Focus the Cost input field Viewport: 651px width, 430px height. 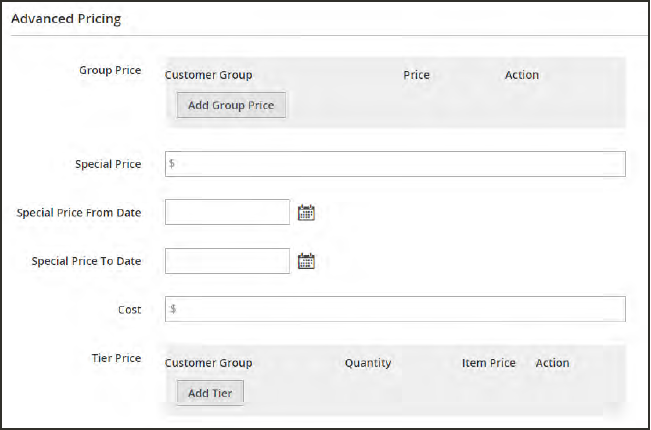[395, 309]
